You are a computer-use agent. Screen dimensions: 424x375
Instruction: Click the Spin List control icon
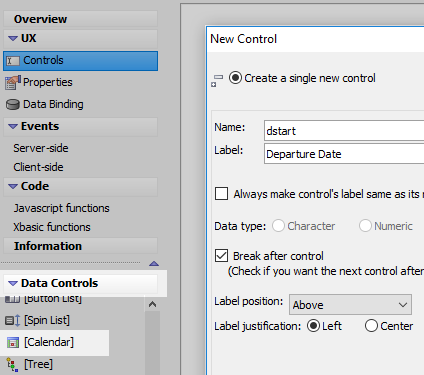13,321
